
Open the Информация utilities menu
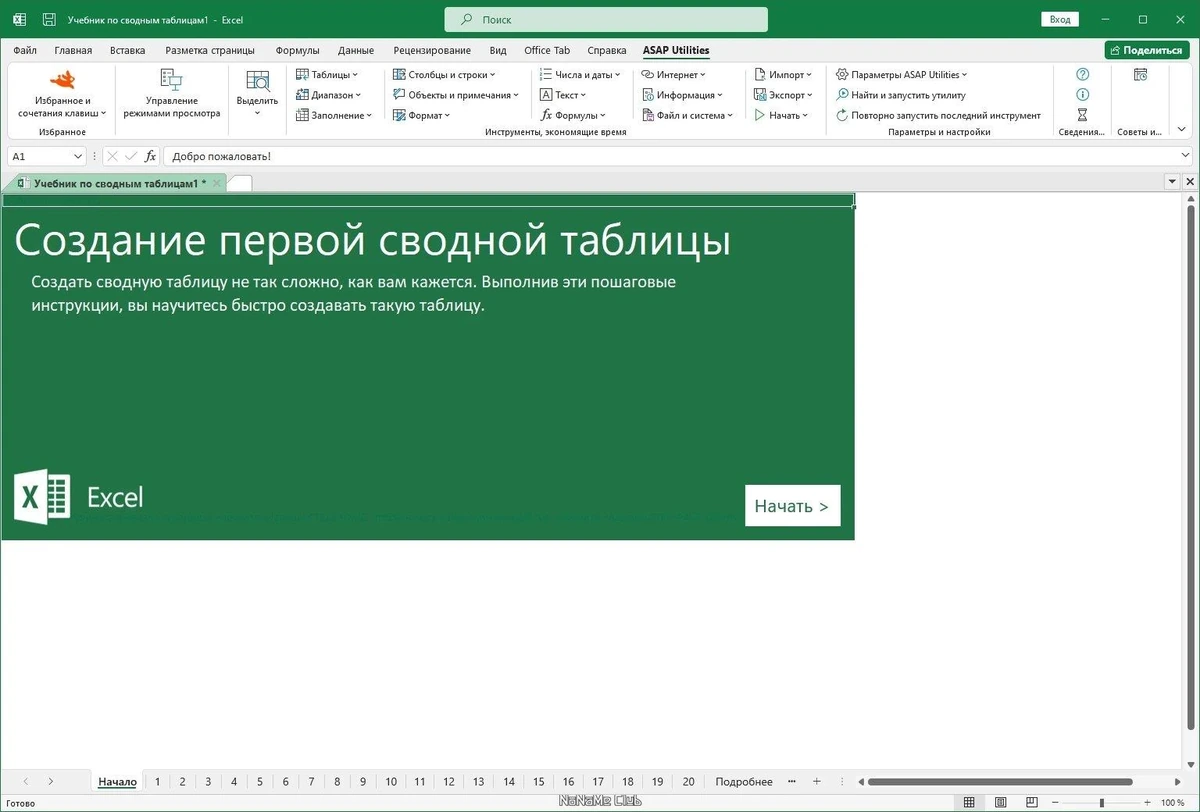point(683,95)
